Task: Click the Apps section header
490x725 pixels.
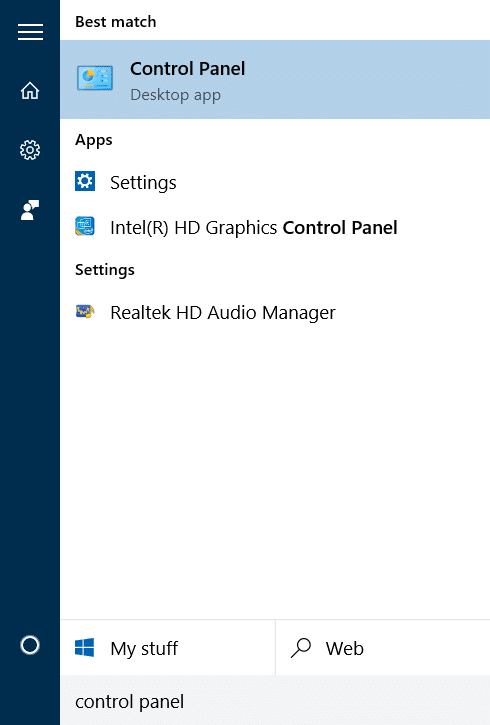Action: click(94, 140)
